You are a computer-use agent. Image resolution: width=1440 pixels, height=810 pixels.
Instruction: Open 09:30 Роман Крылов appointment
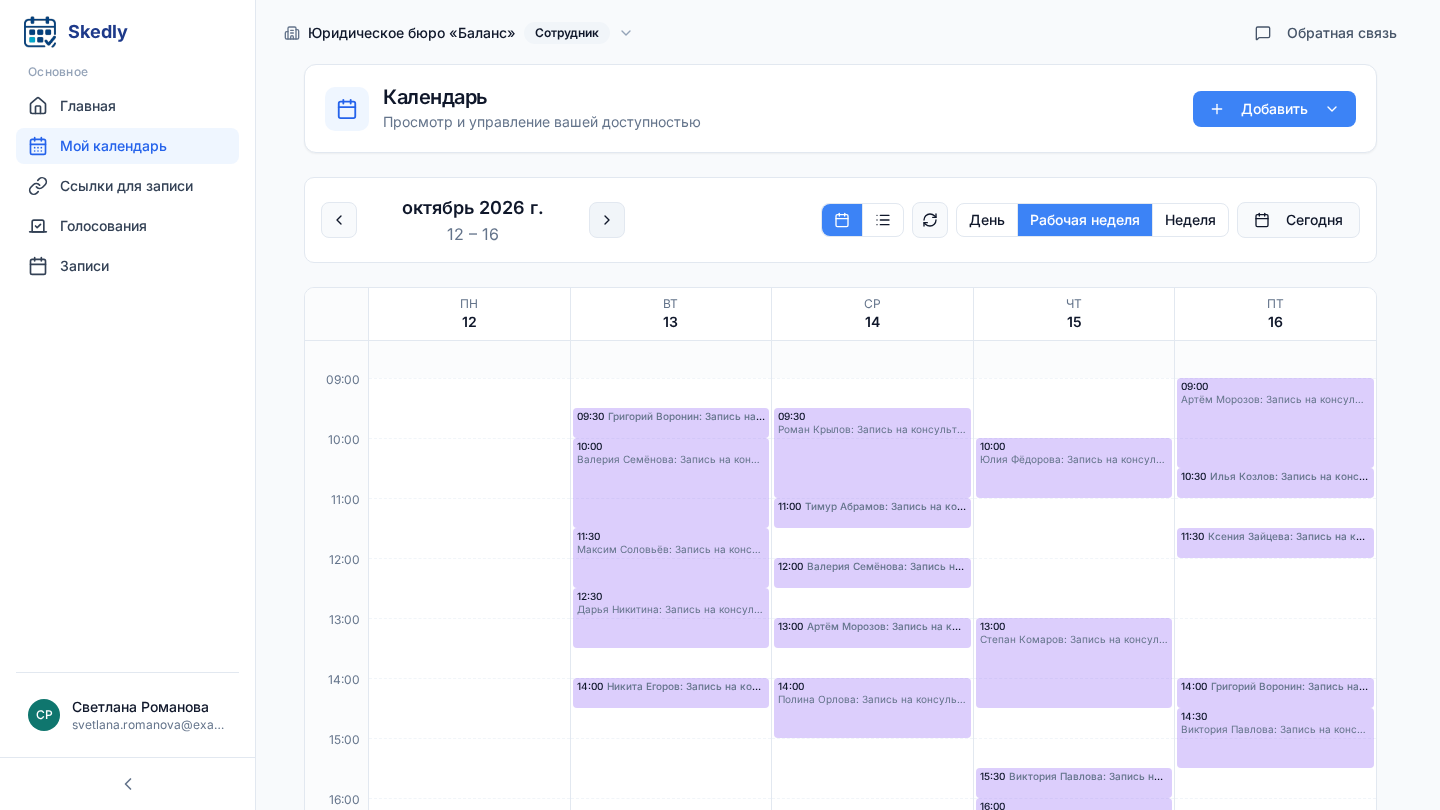point(872,452)
